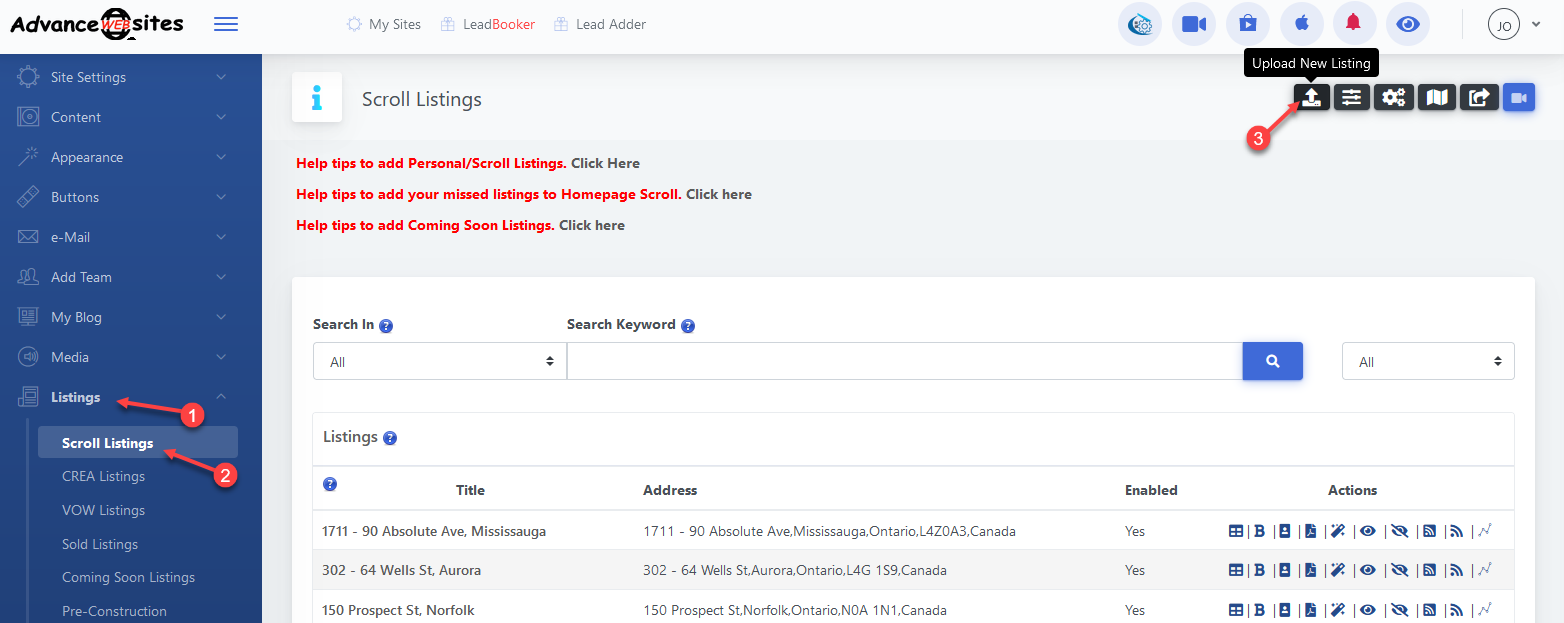Viewport: 1564px width, 623px height.
Task: Open line chart stats icon for 150 Prospect St
Action: point(1485,609)
